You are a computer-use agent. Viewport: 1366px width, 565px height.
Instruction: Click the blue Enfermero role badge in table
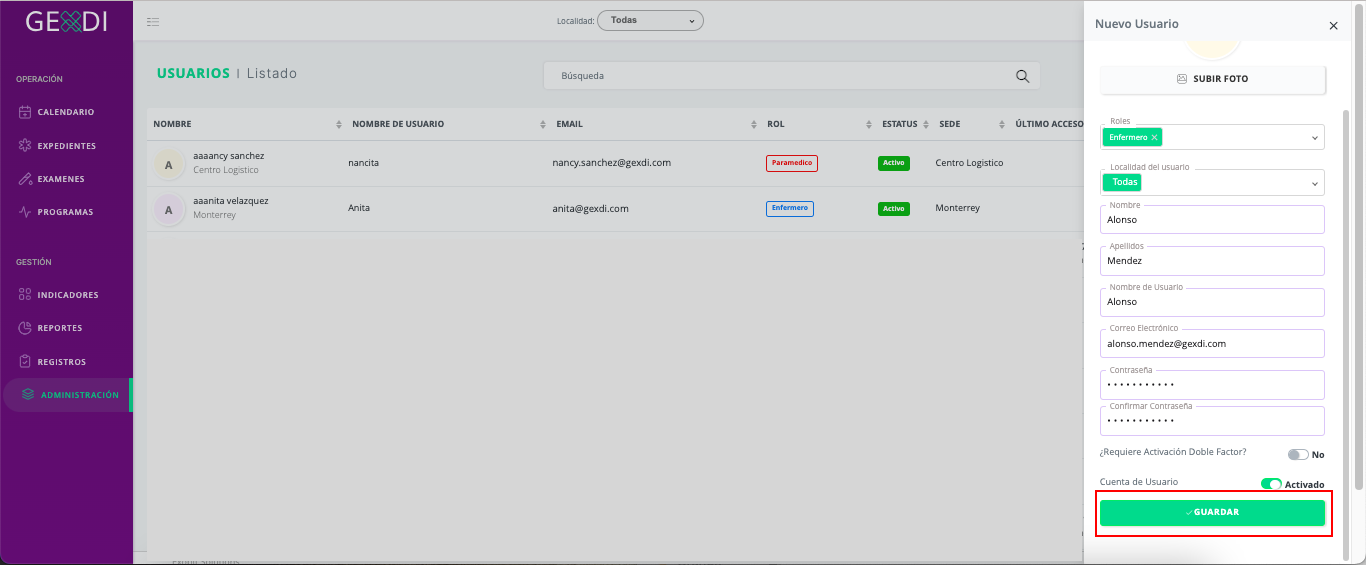tap(790, 209)
